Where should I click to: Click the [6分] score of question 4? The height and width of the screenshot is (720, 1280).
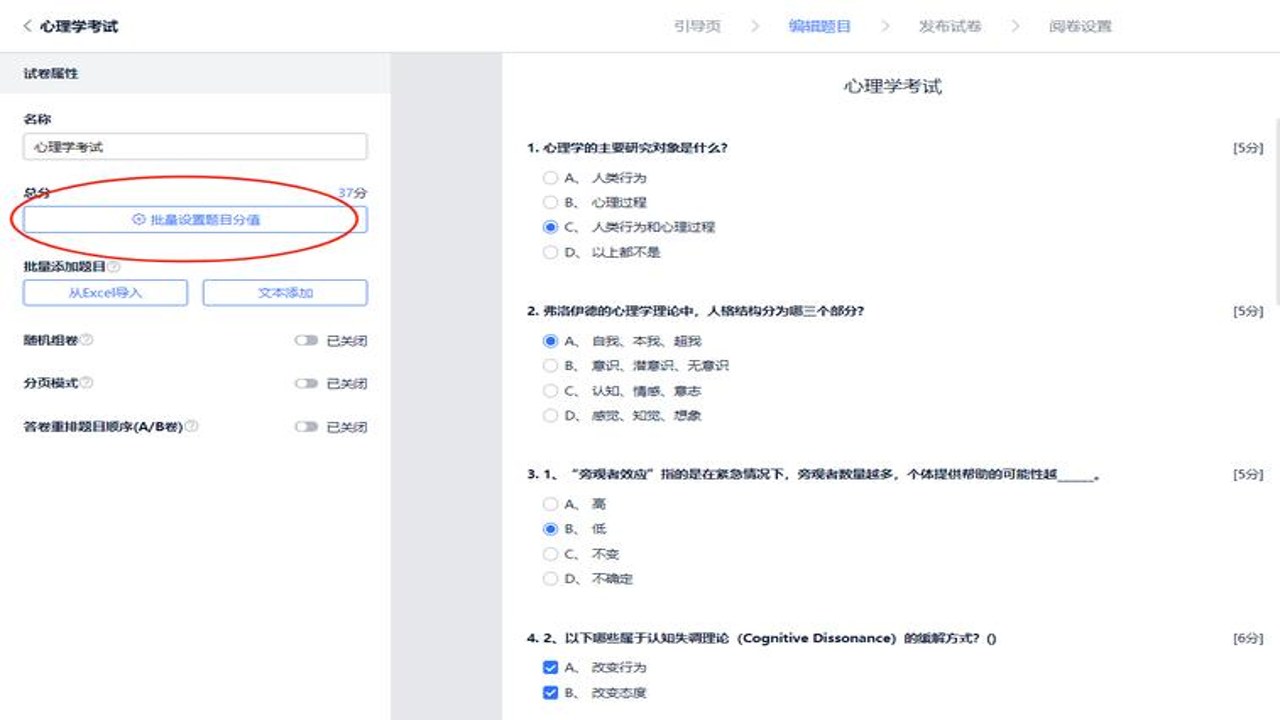click(x=1248, y=638)
